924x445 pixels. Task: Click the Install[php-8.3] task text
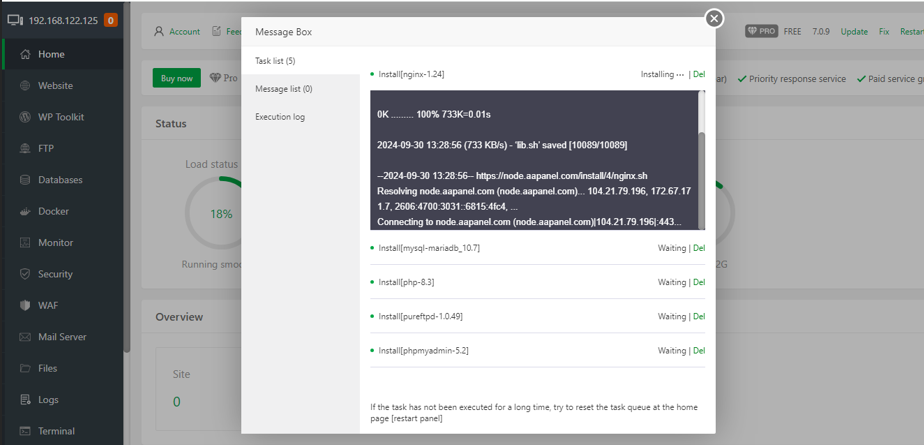(406, 282)
